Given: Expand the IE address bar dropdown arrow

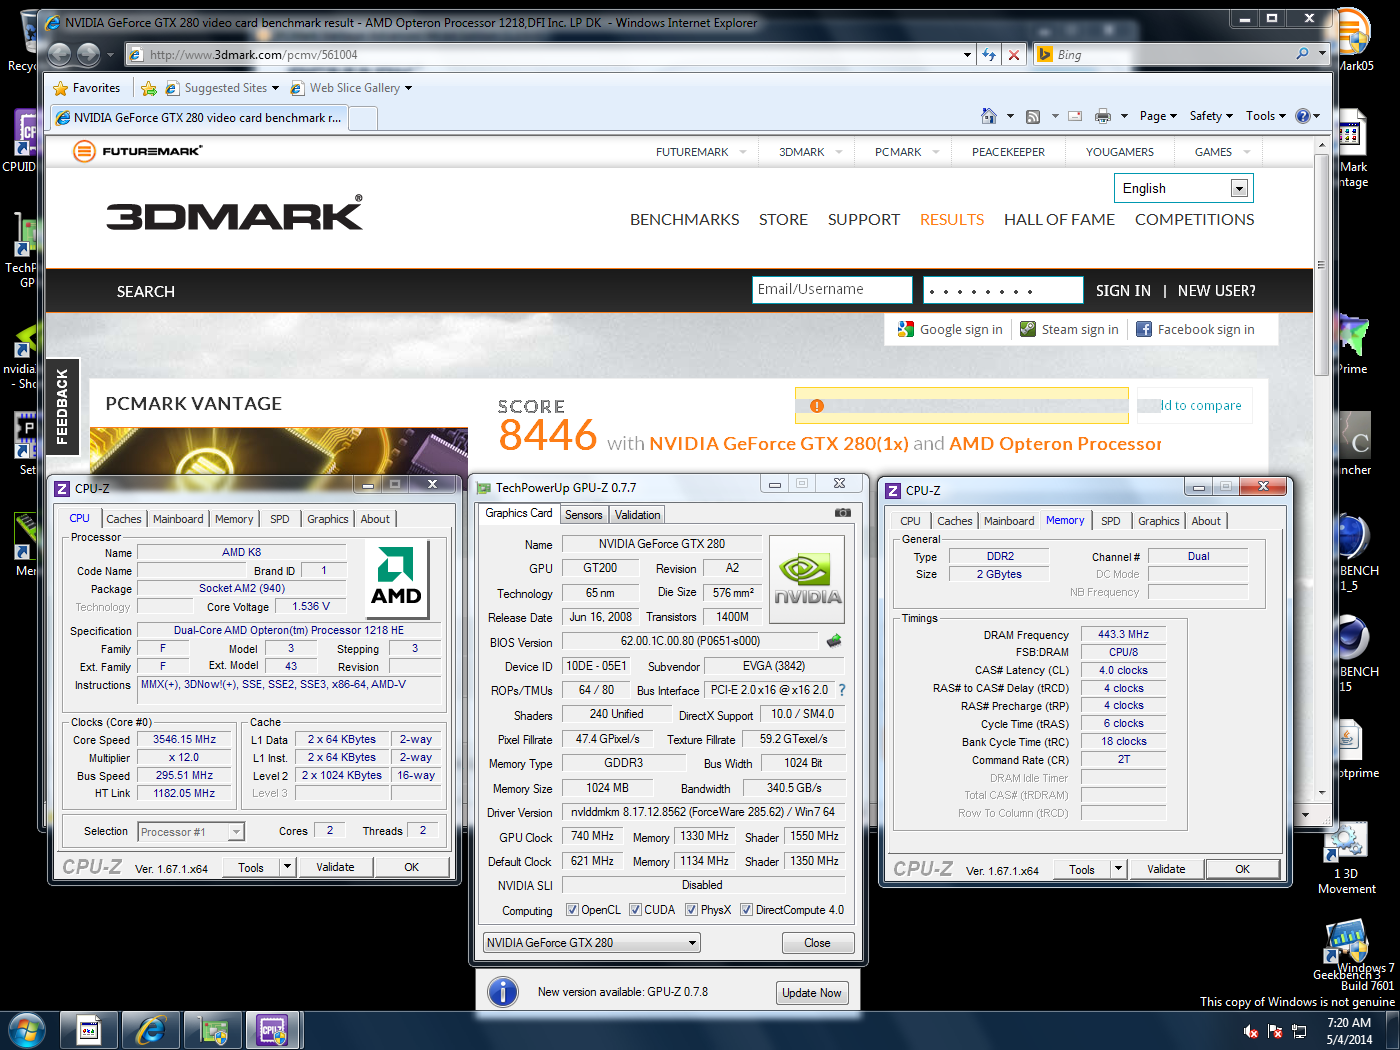Looking at the screenshot, I should point(967,55).
